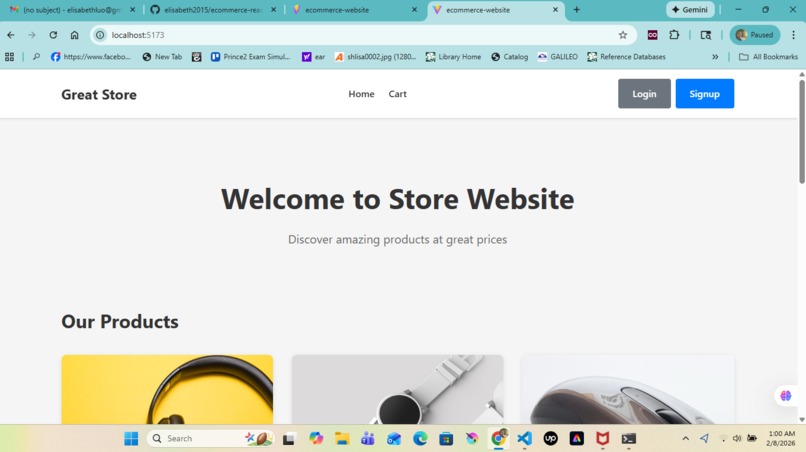
Task: Go to the Home nav link
Action: [x=361, y=94]
